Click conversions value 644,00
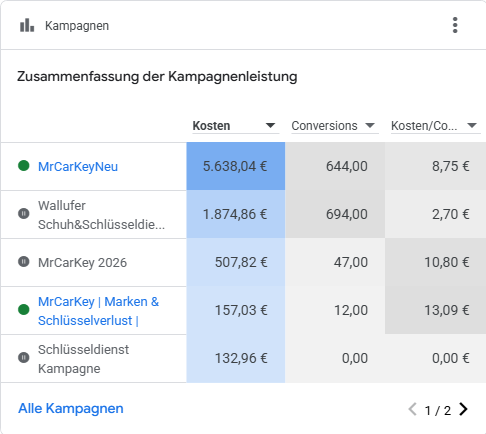The image size is (486, 434). [x=347, y=166]
